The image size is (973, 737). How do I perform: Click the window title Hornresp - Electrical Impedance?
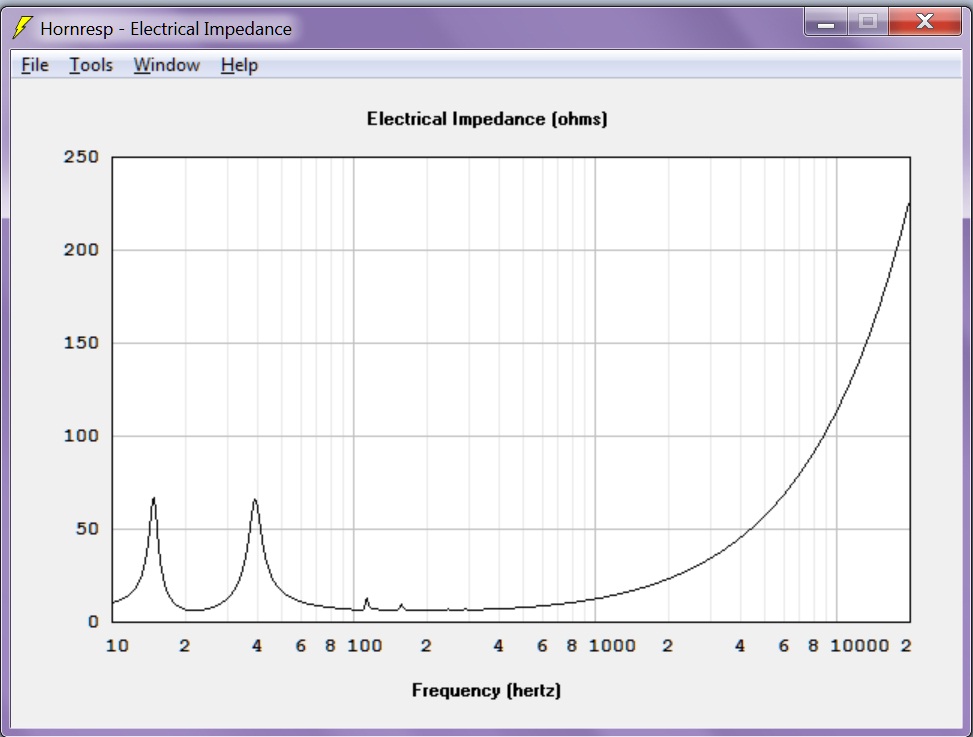tap(166, 29)
